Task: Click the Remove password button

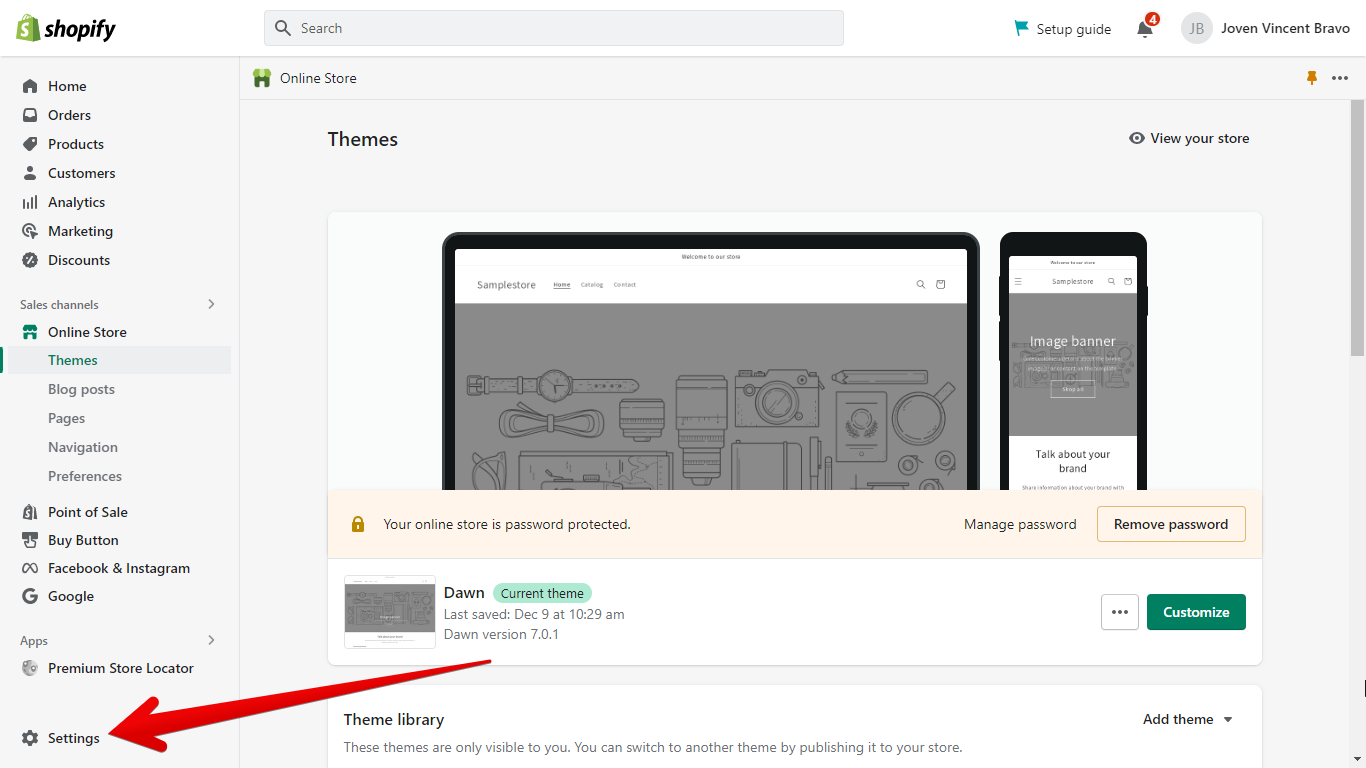Action: click(1171, 523)
